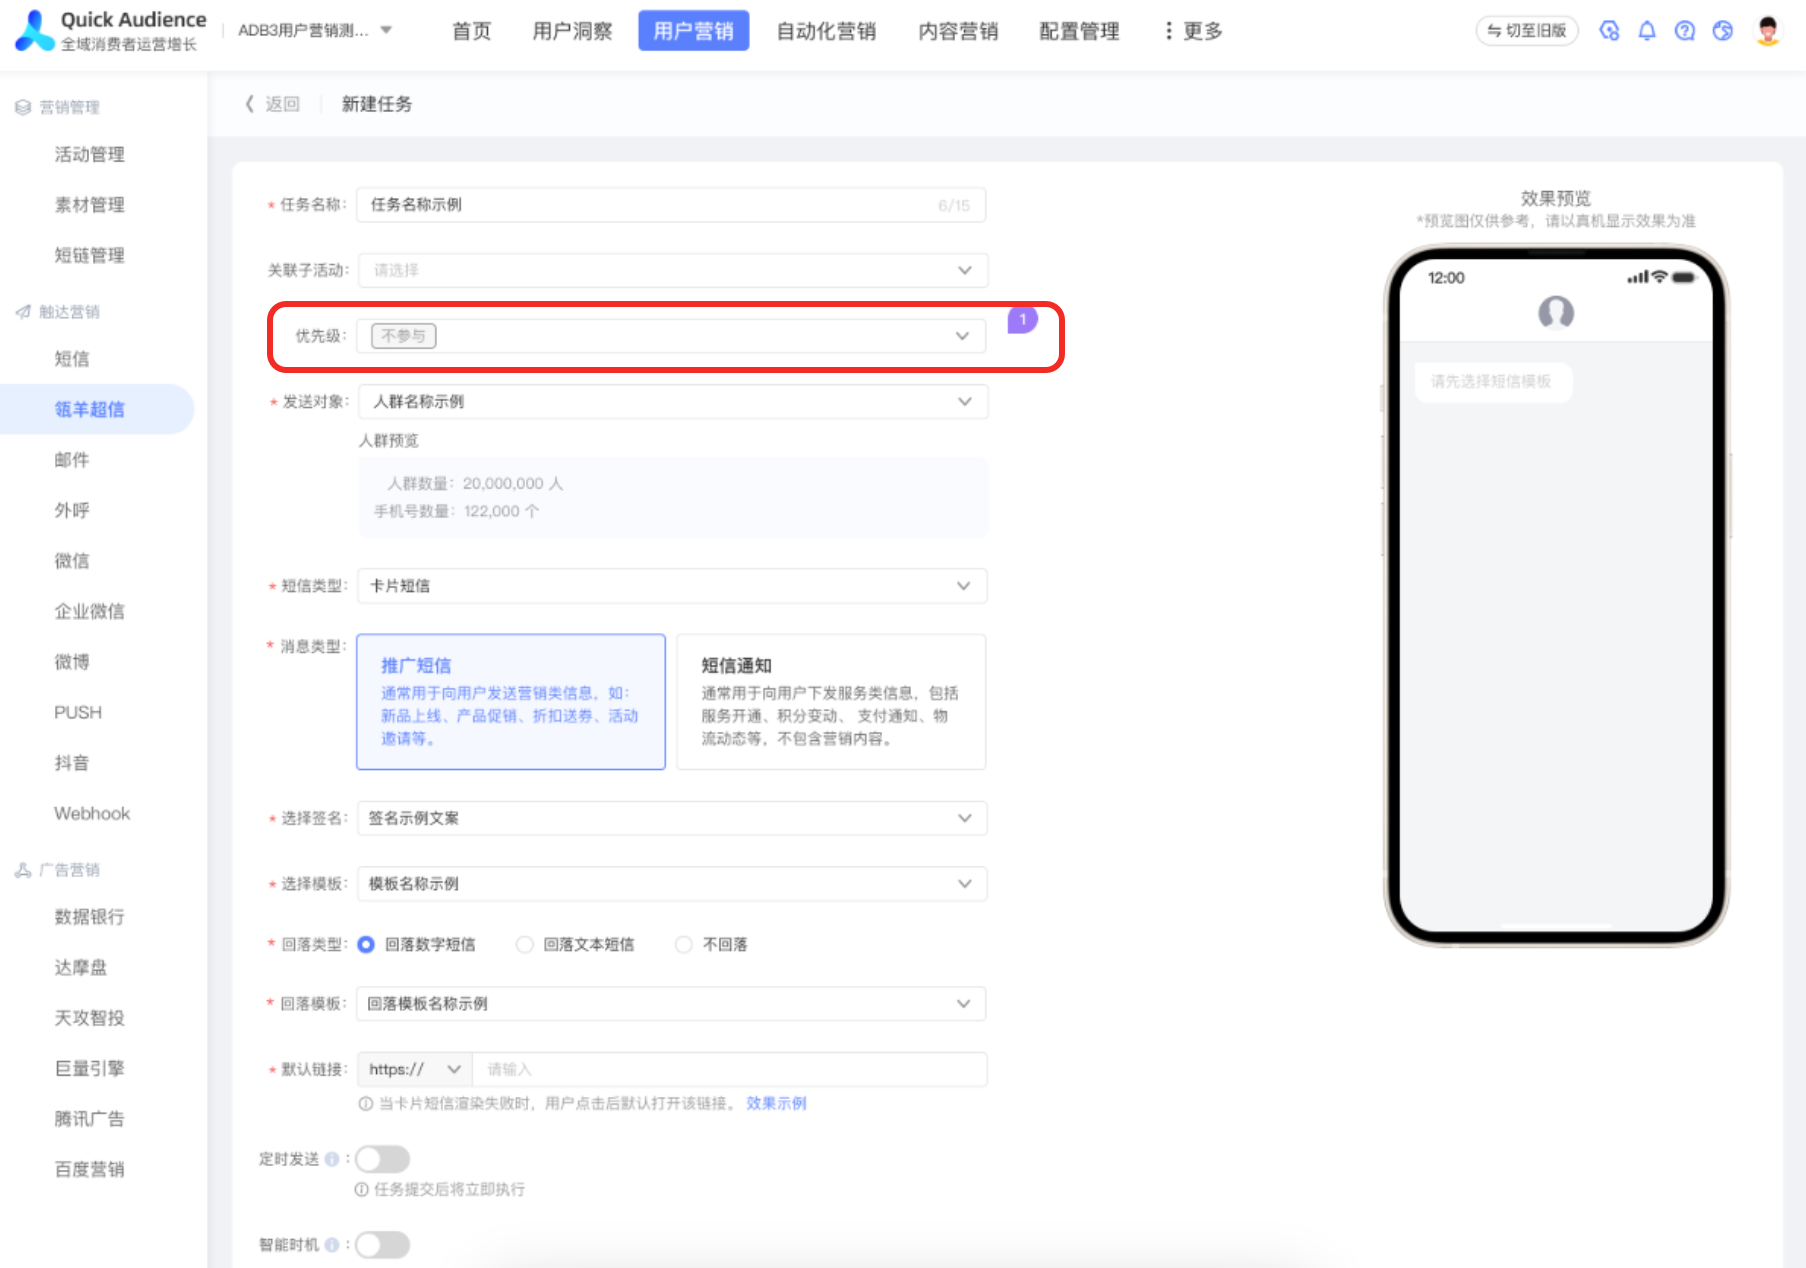
Task: Click the globe icon beside help
Action: (1723, 31)
